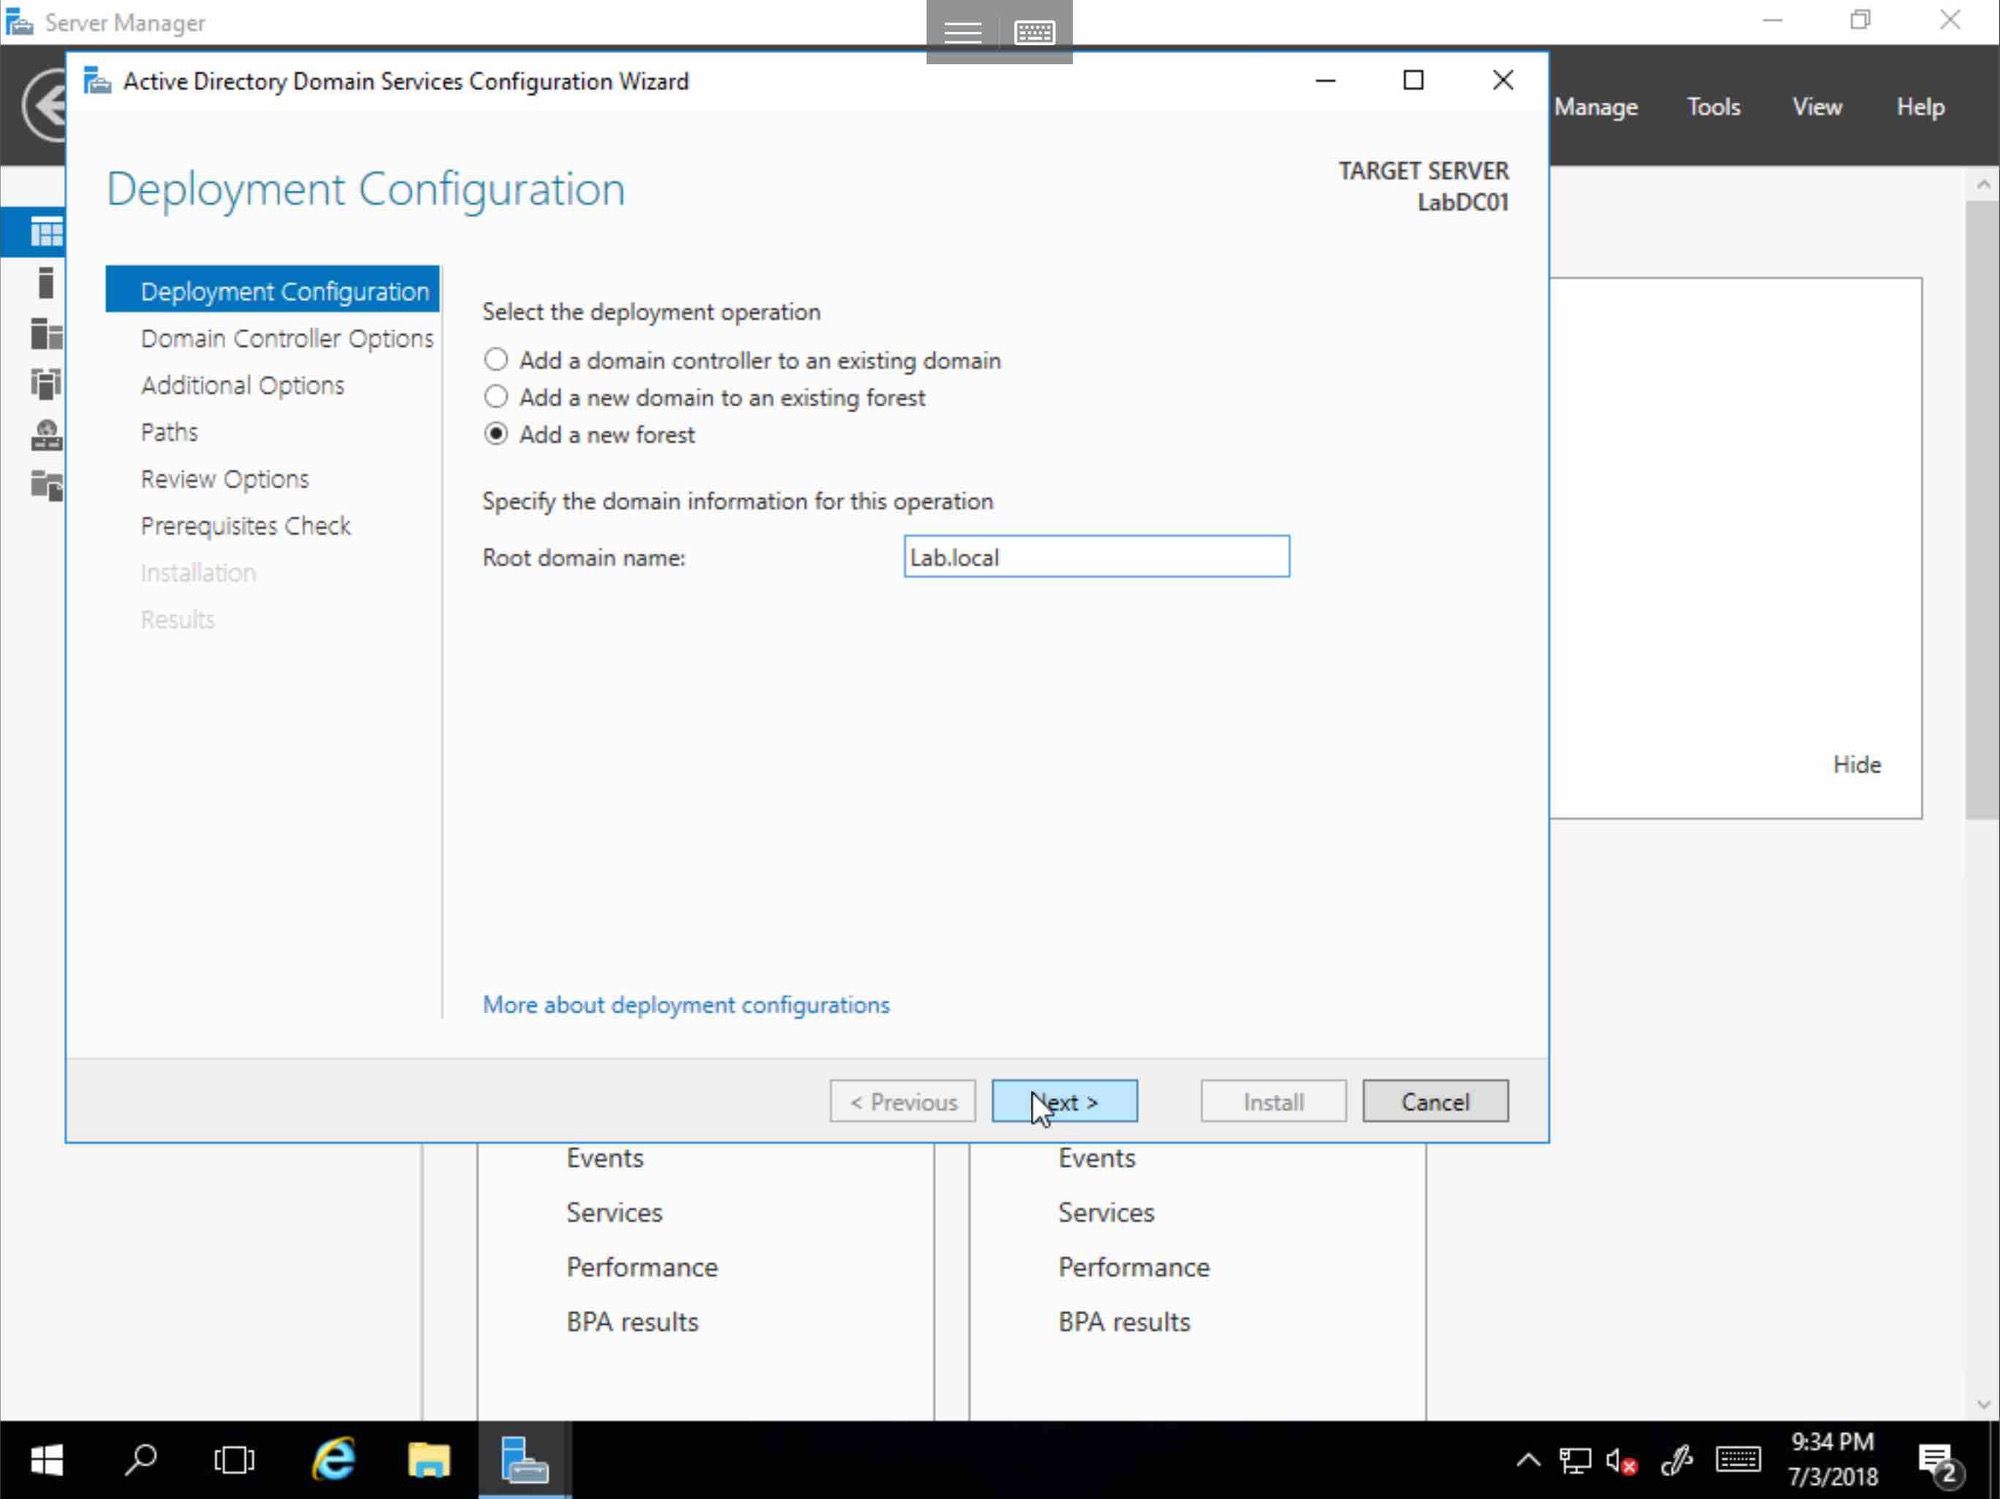Open All Servers icon in sidebar

coord(46,333)
